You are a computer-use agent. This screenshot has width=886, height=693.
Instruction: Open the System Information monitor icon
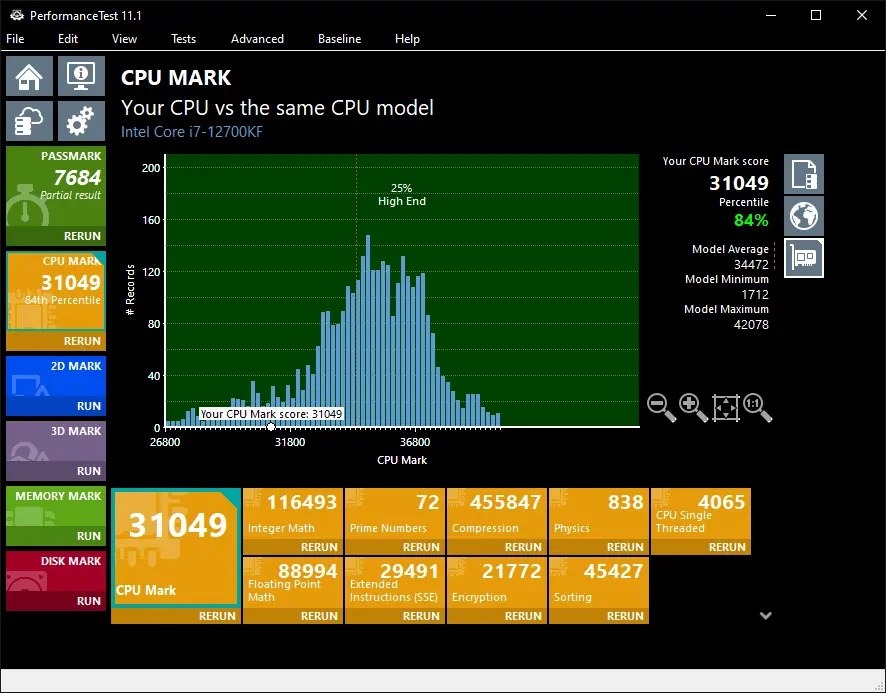[81, 76]
